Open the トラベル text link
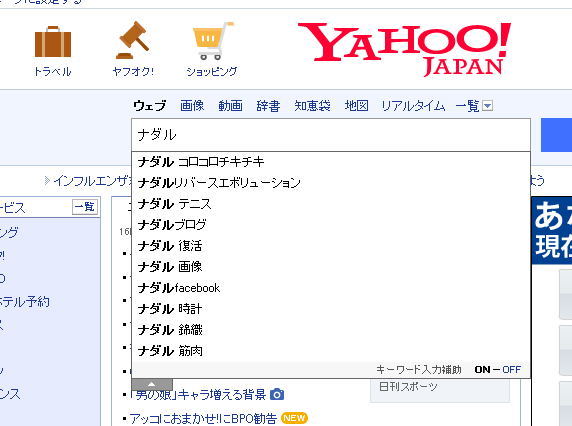572x426 pixels. point(53,71)
